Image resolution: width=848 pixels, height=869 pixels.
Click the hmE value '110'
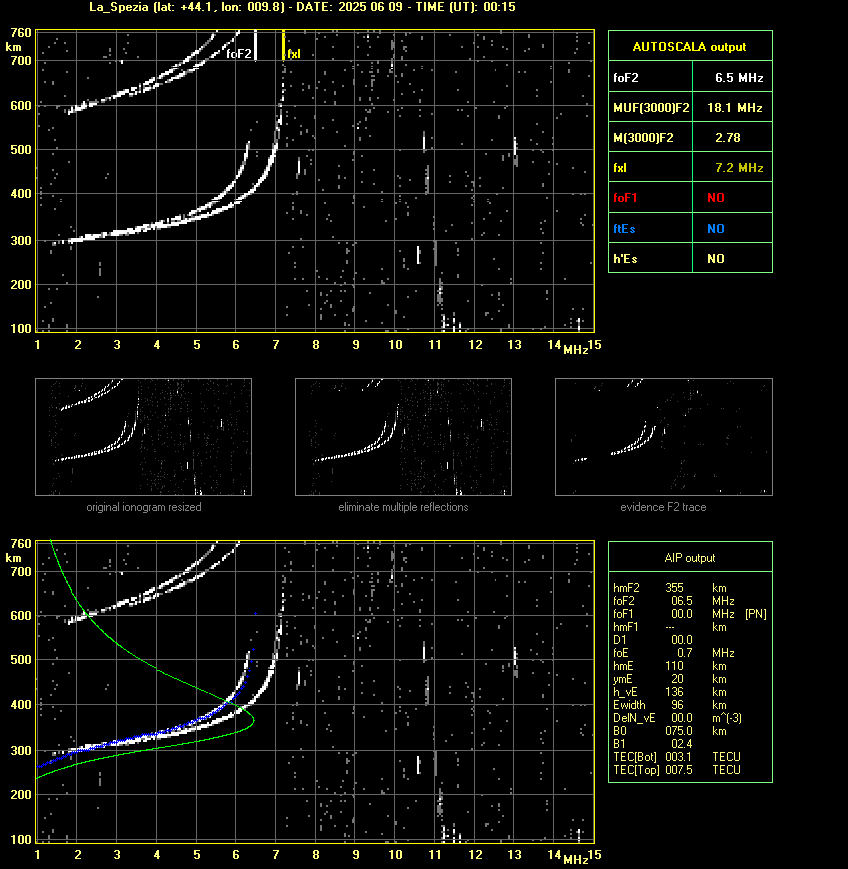tap(674, 666)
